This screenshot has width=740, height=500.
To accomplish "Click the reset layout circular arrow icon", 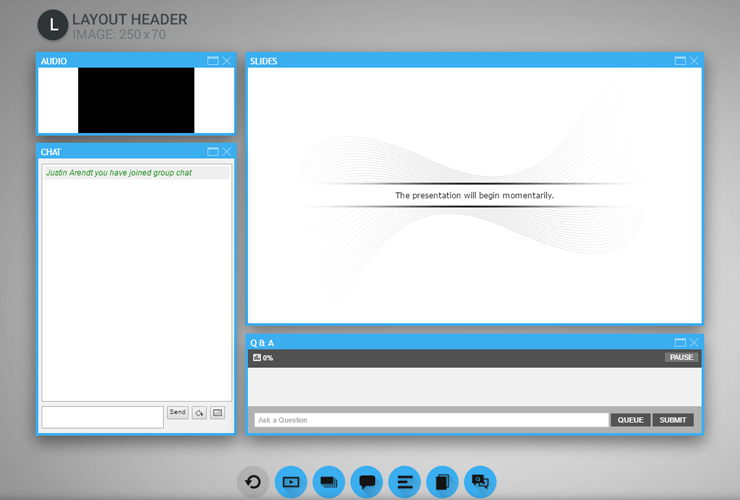I will click(253, 482).
